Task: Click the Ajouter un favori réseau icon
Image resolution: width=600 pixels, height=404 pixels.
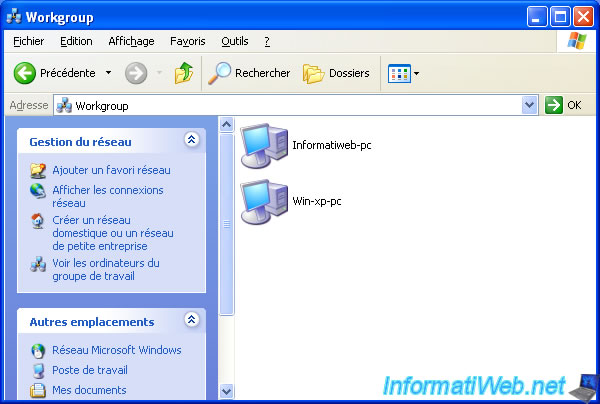Action: tap(38, 171)
